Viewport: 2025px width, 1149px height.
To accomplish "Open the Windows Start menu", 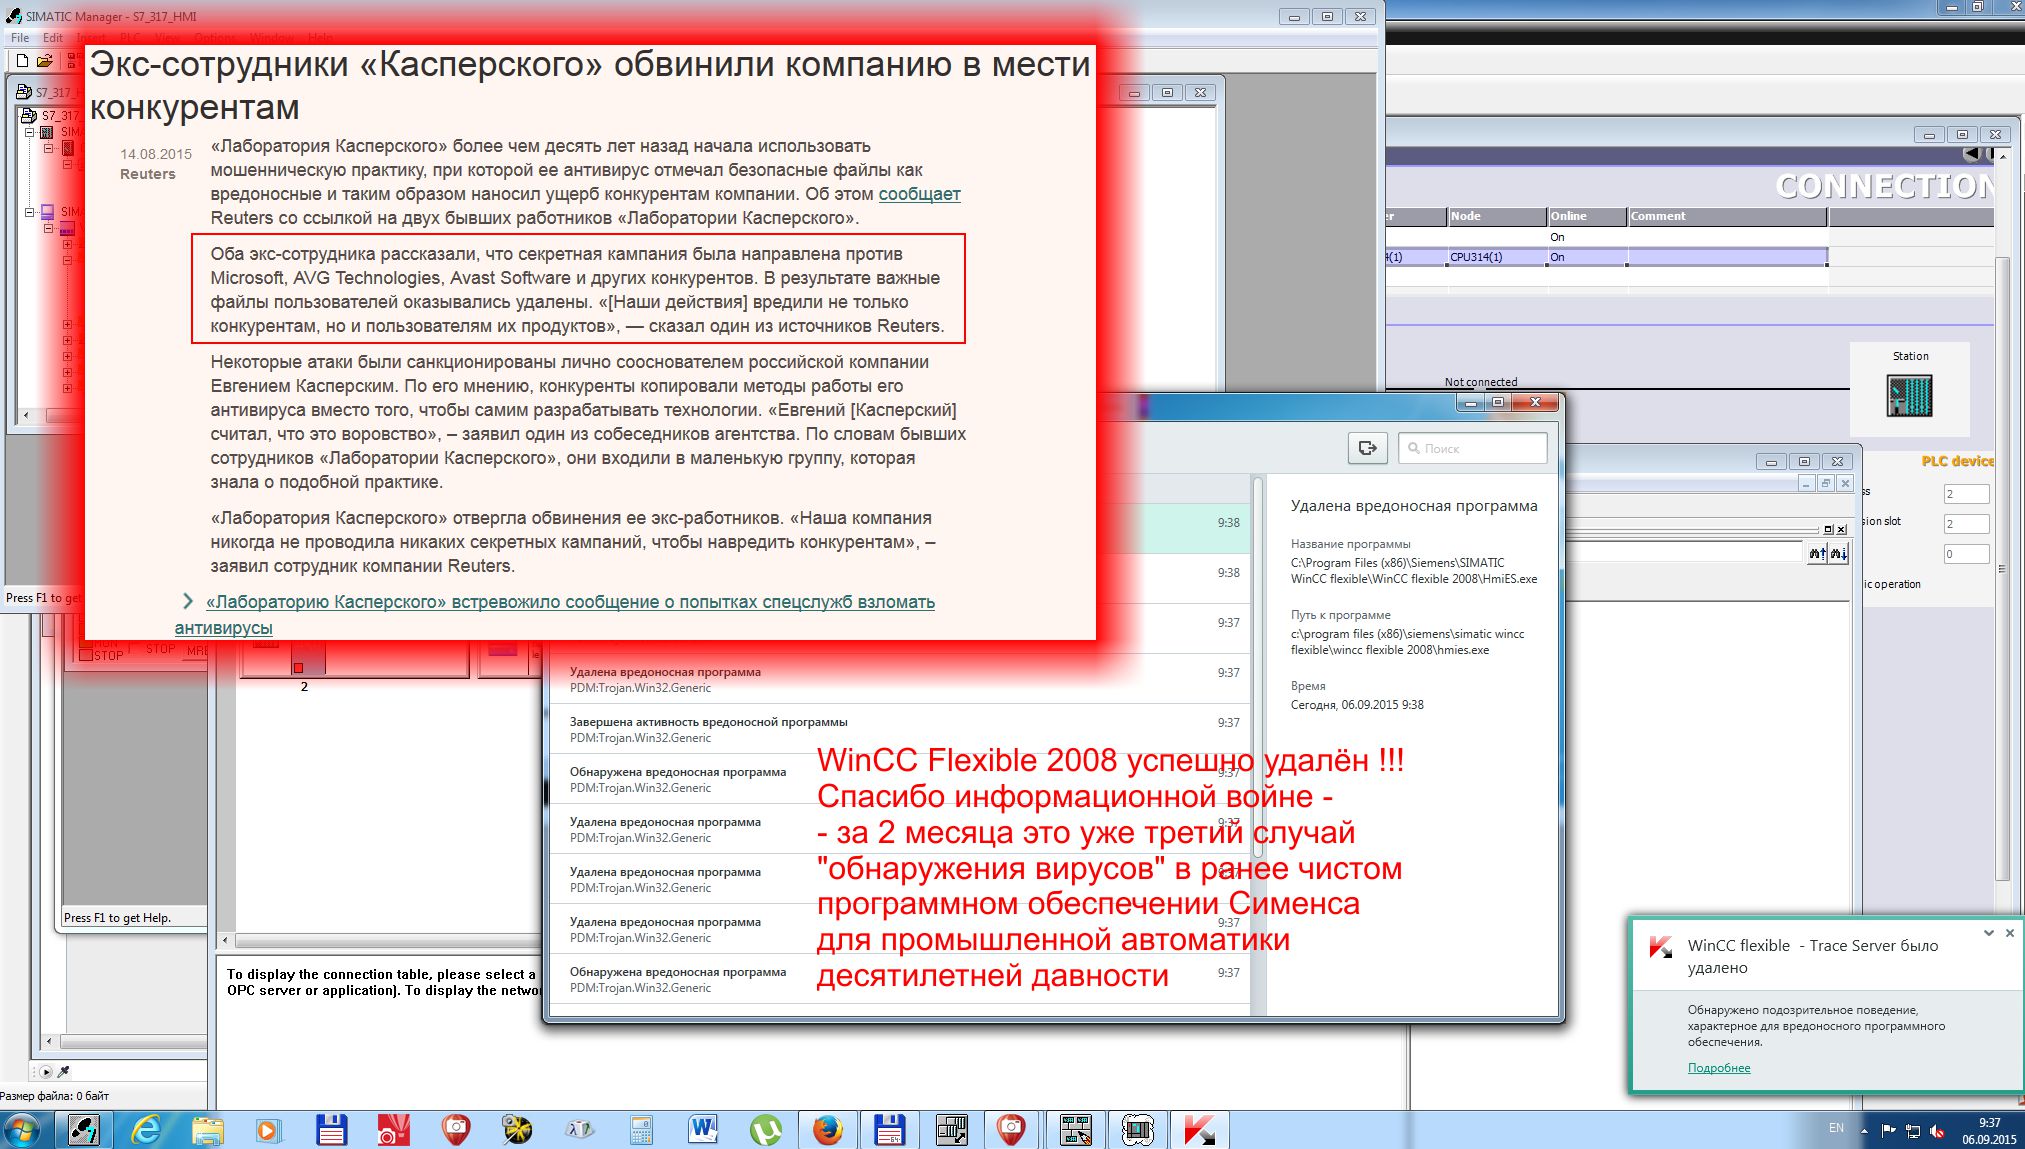I will [x=21, y=1131].
